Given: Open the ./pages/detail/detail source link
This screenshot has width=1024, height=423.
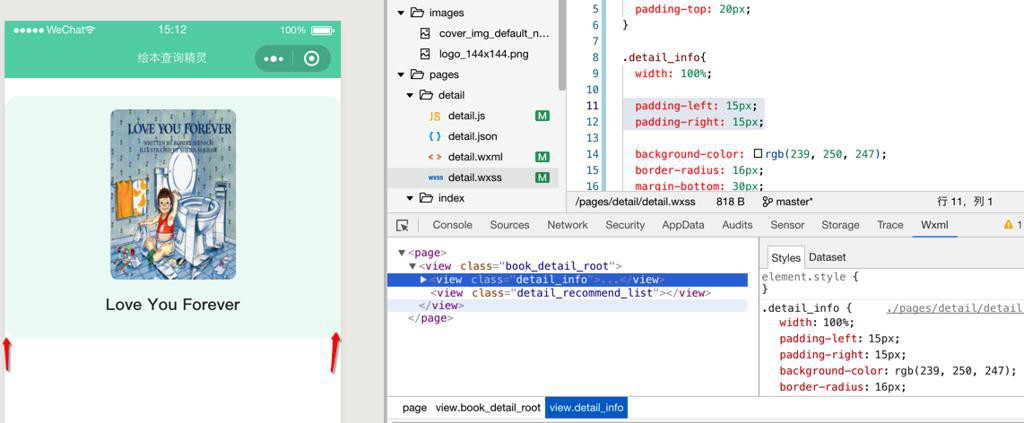Looking at the screenshot, I should point(955,307).
